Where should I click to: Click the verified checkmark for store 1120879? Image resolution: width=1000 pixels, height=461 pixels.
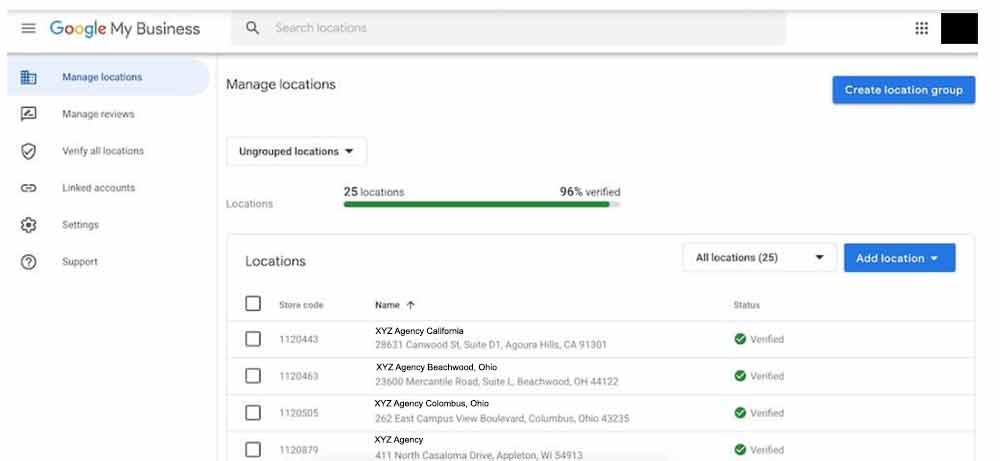[x=740, y=450]
